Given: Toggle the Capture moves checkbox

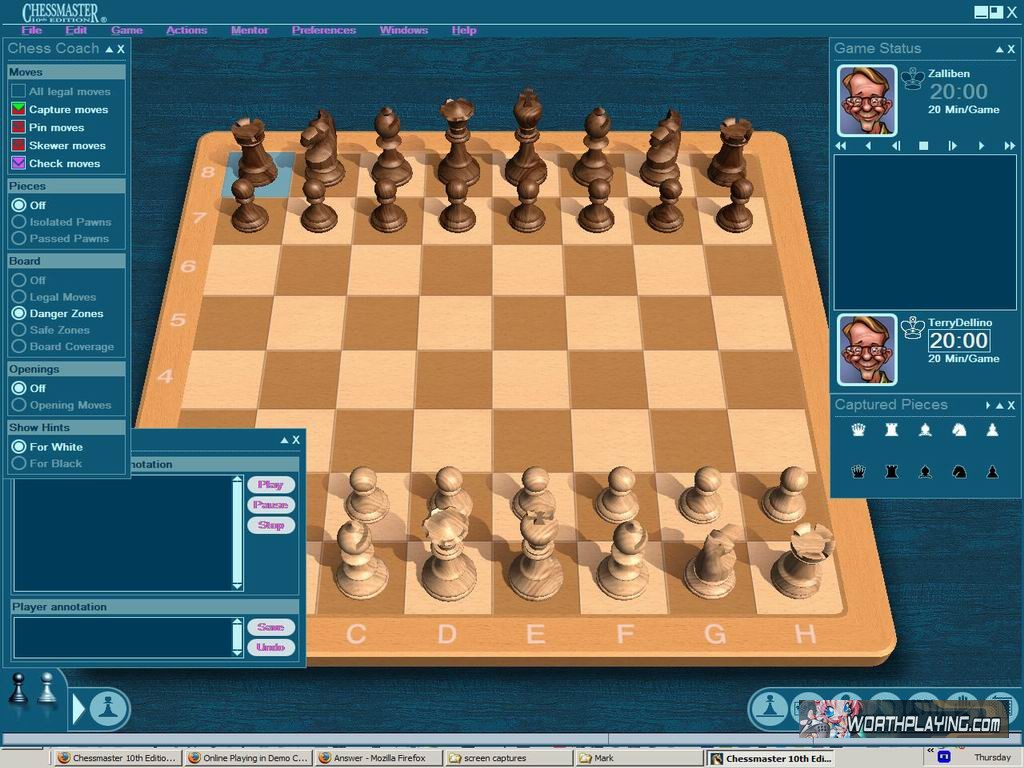Looking at the screenshot, I should coord(18,109).
